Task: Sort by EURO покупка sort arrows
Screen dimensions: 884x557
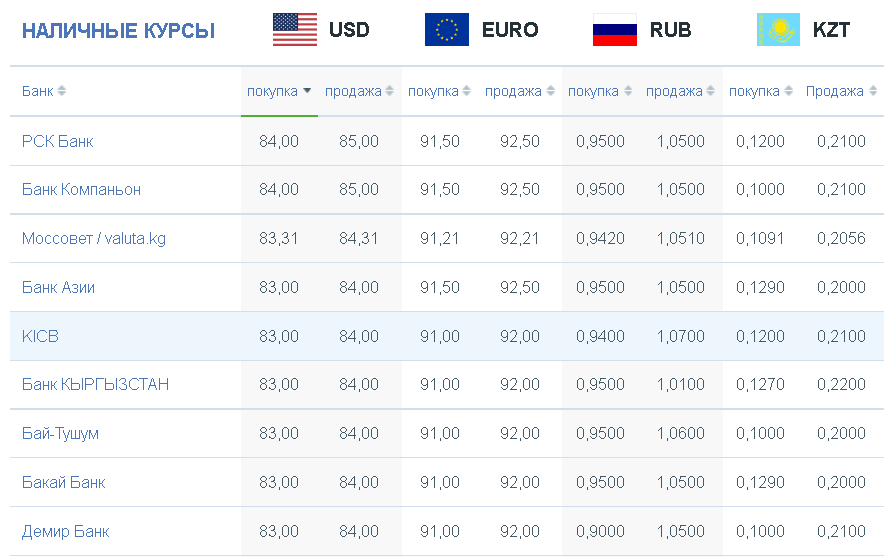Action: 466,91
